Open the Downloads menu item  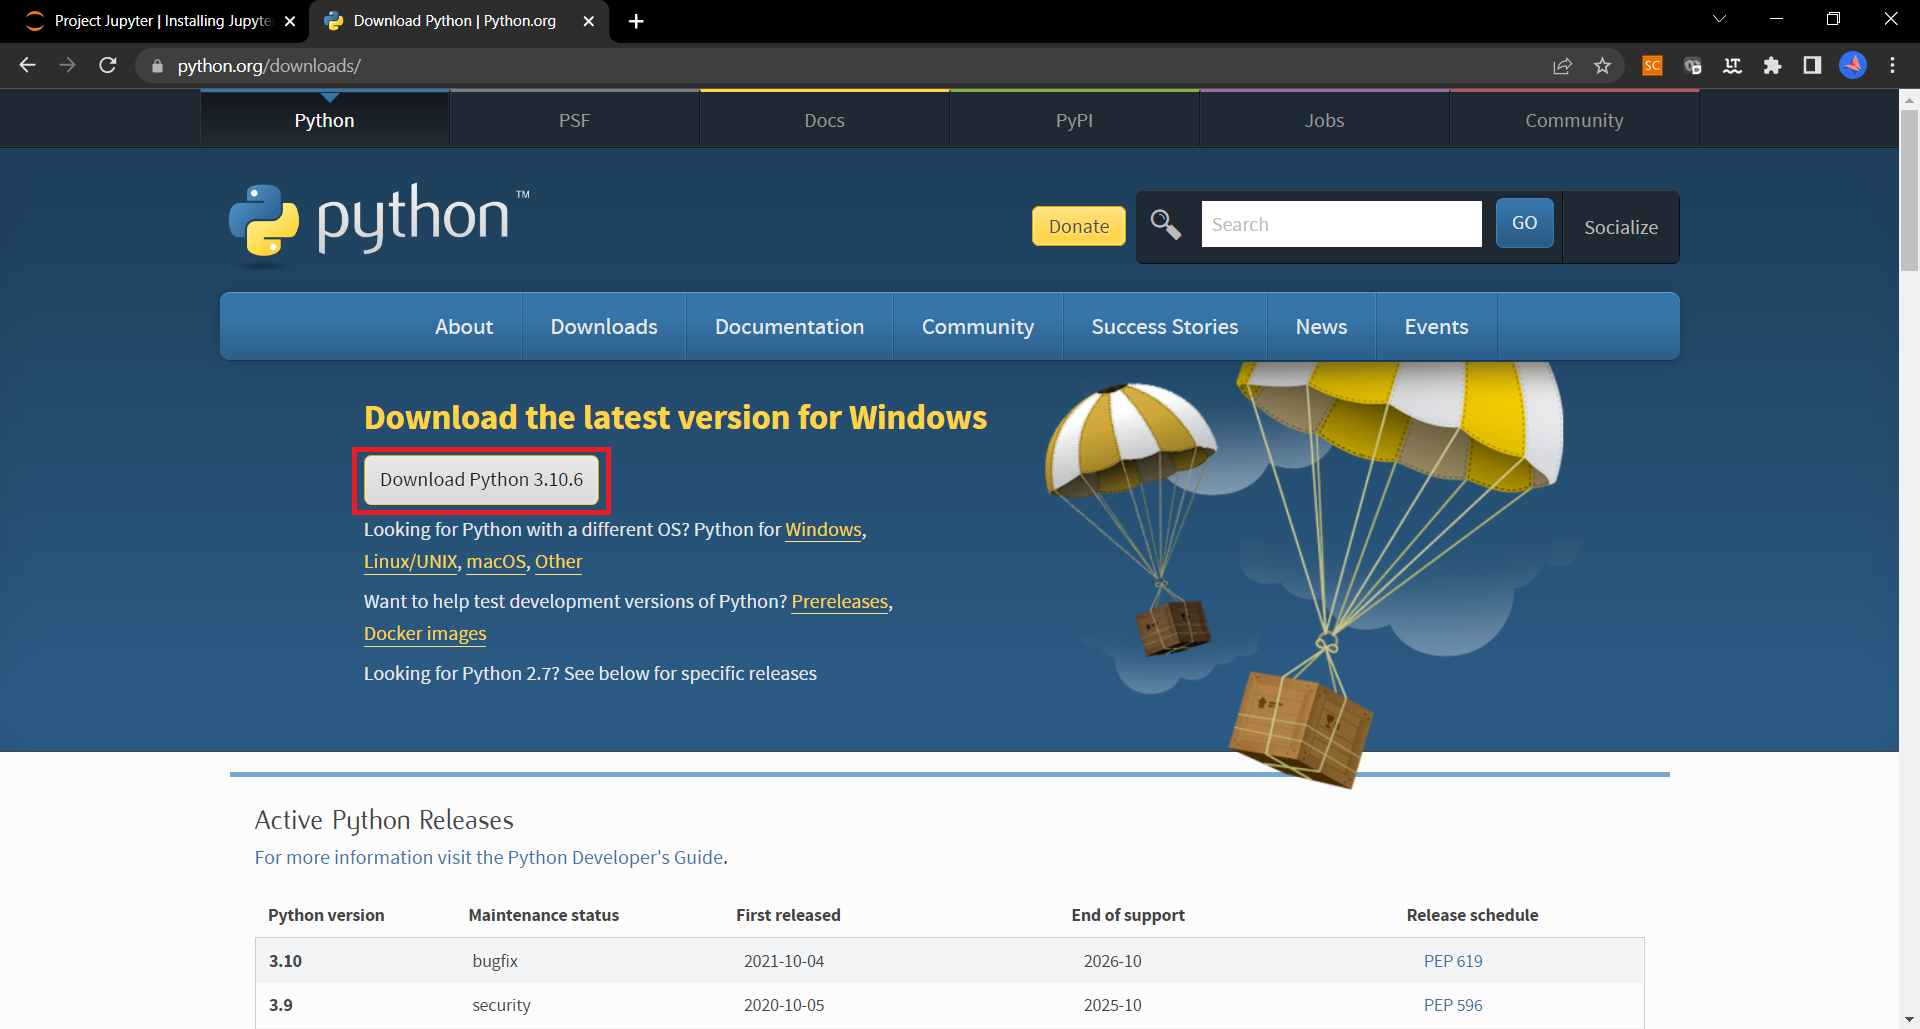(604, 327)
